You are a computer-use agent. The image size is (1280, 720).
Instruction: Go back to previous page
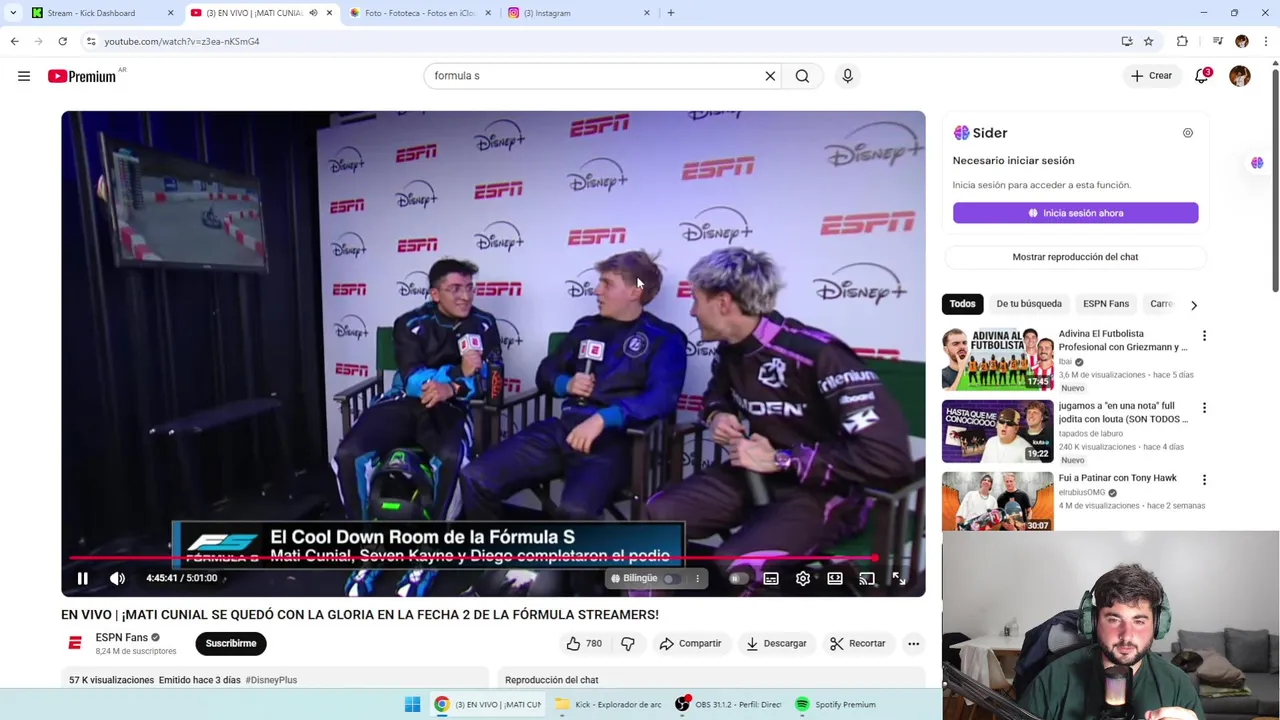point(14,41)
